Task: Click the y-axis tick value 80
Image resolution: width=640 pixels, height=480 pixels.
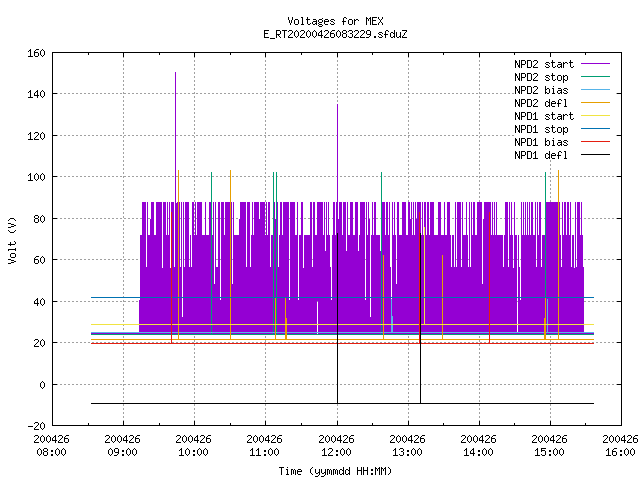Action: coord(39,219)
